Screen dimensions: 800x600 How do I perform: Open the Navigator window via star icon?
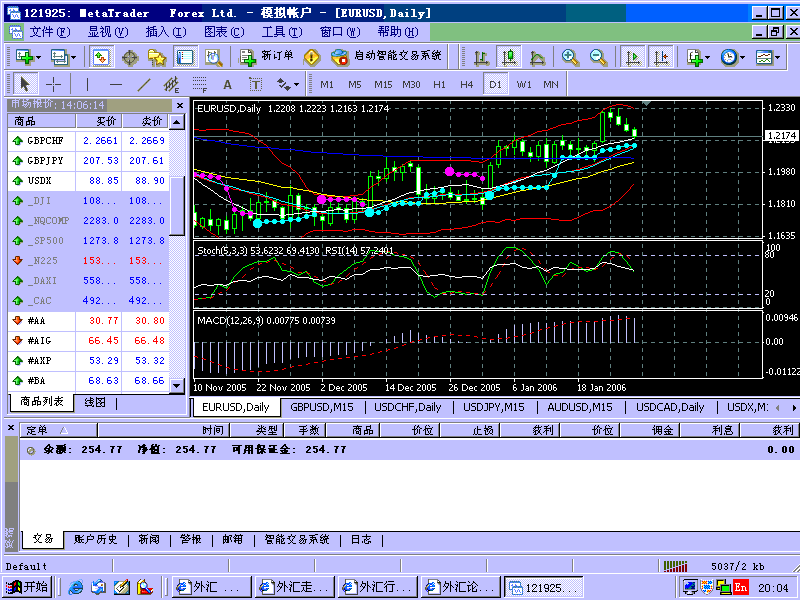157,57
